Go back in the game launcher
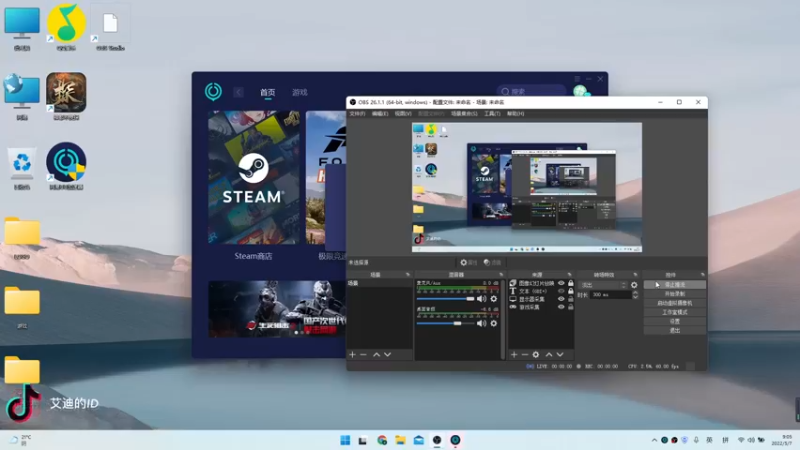This screenshot has width=800, height=450. [238, 92]
